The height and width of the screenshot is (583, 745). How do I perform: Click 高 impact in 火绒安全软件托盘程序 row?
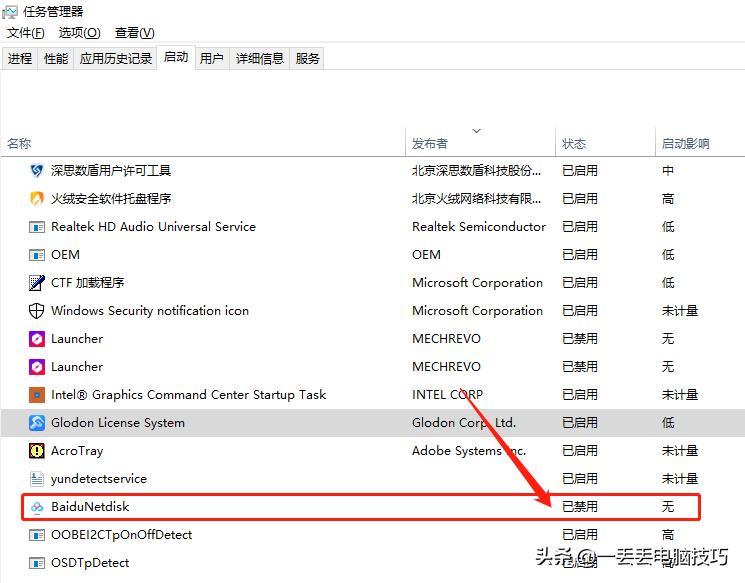click(x=668, y=199)
